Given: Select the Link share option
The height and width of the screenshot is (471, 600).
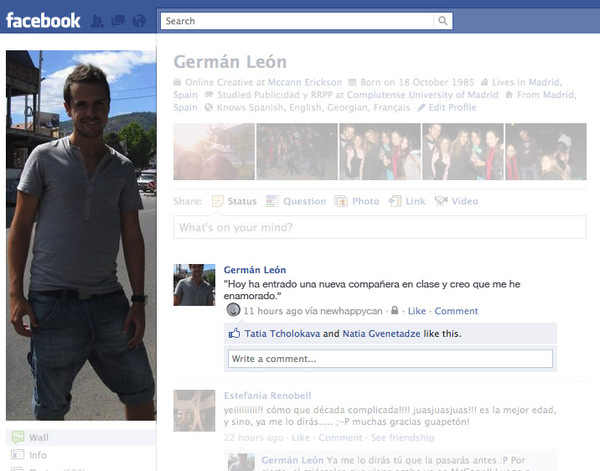Looking at the screenshot, I should click(x=415, y=201).
